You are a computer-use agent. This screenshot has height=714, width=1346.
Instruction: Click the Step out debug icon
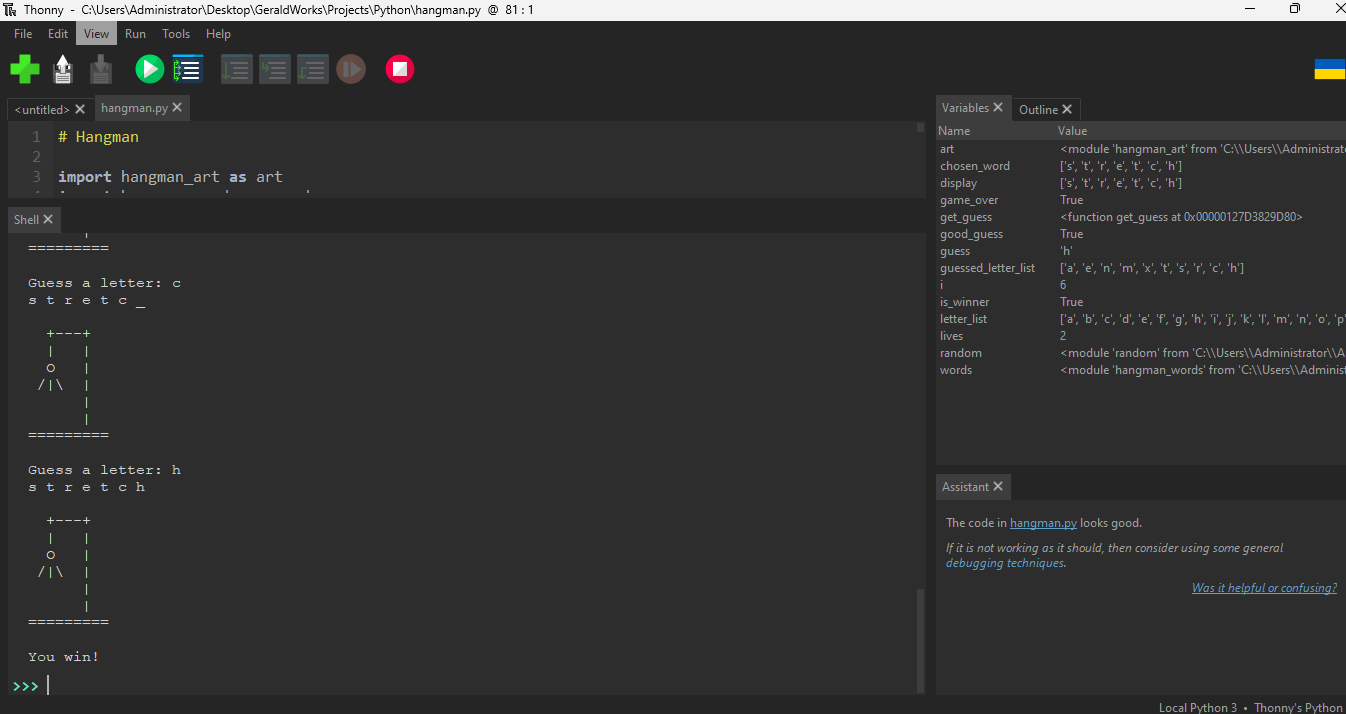313,69
